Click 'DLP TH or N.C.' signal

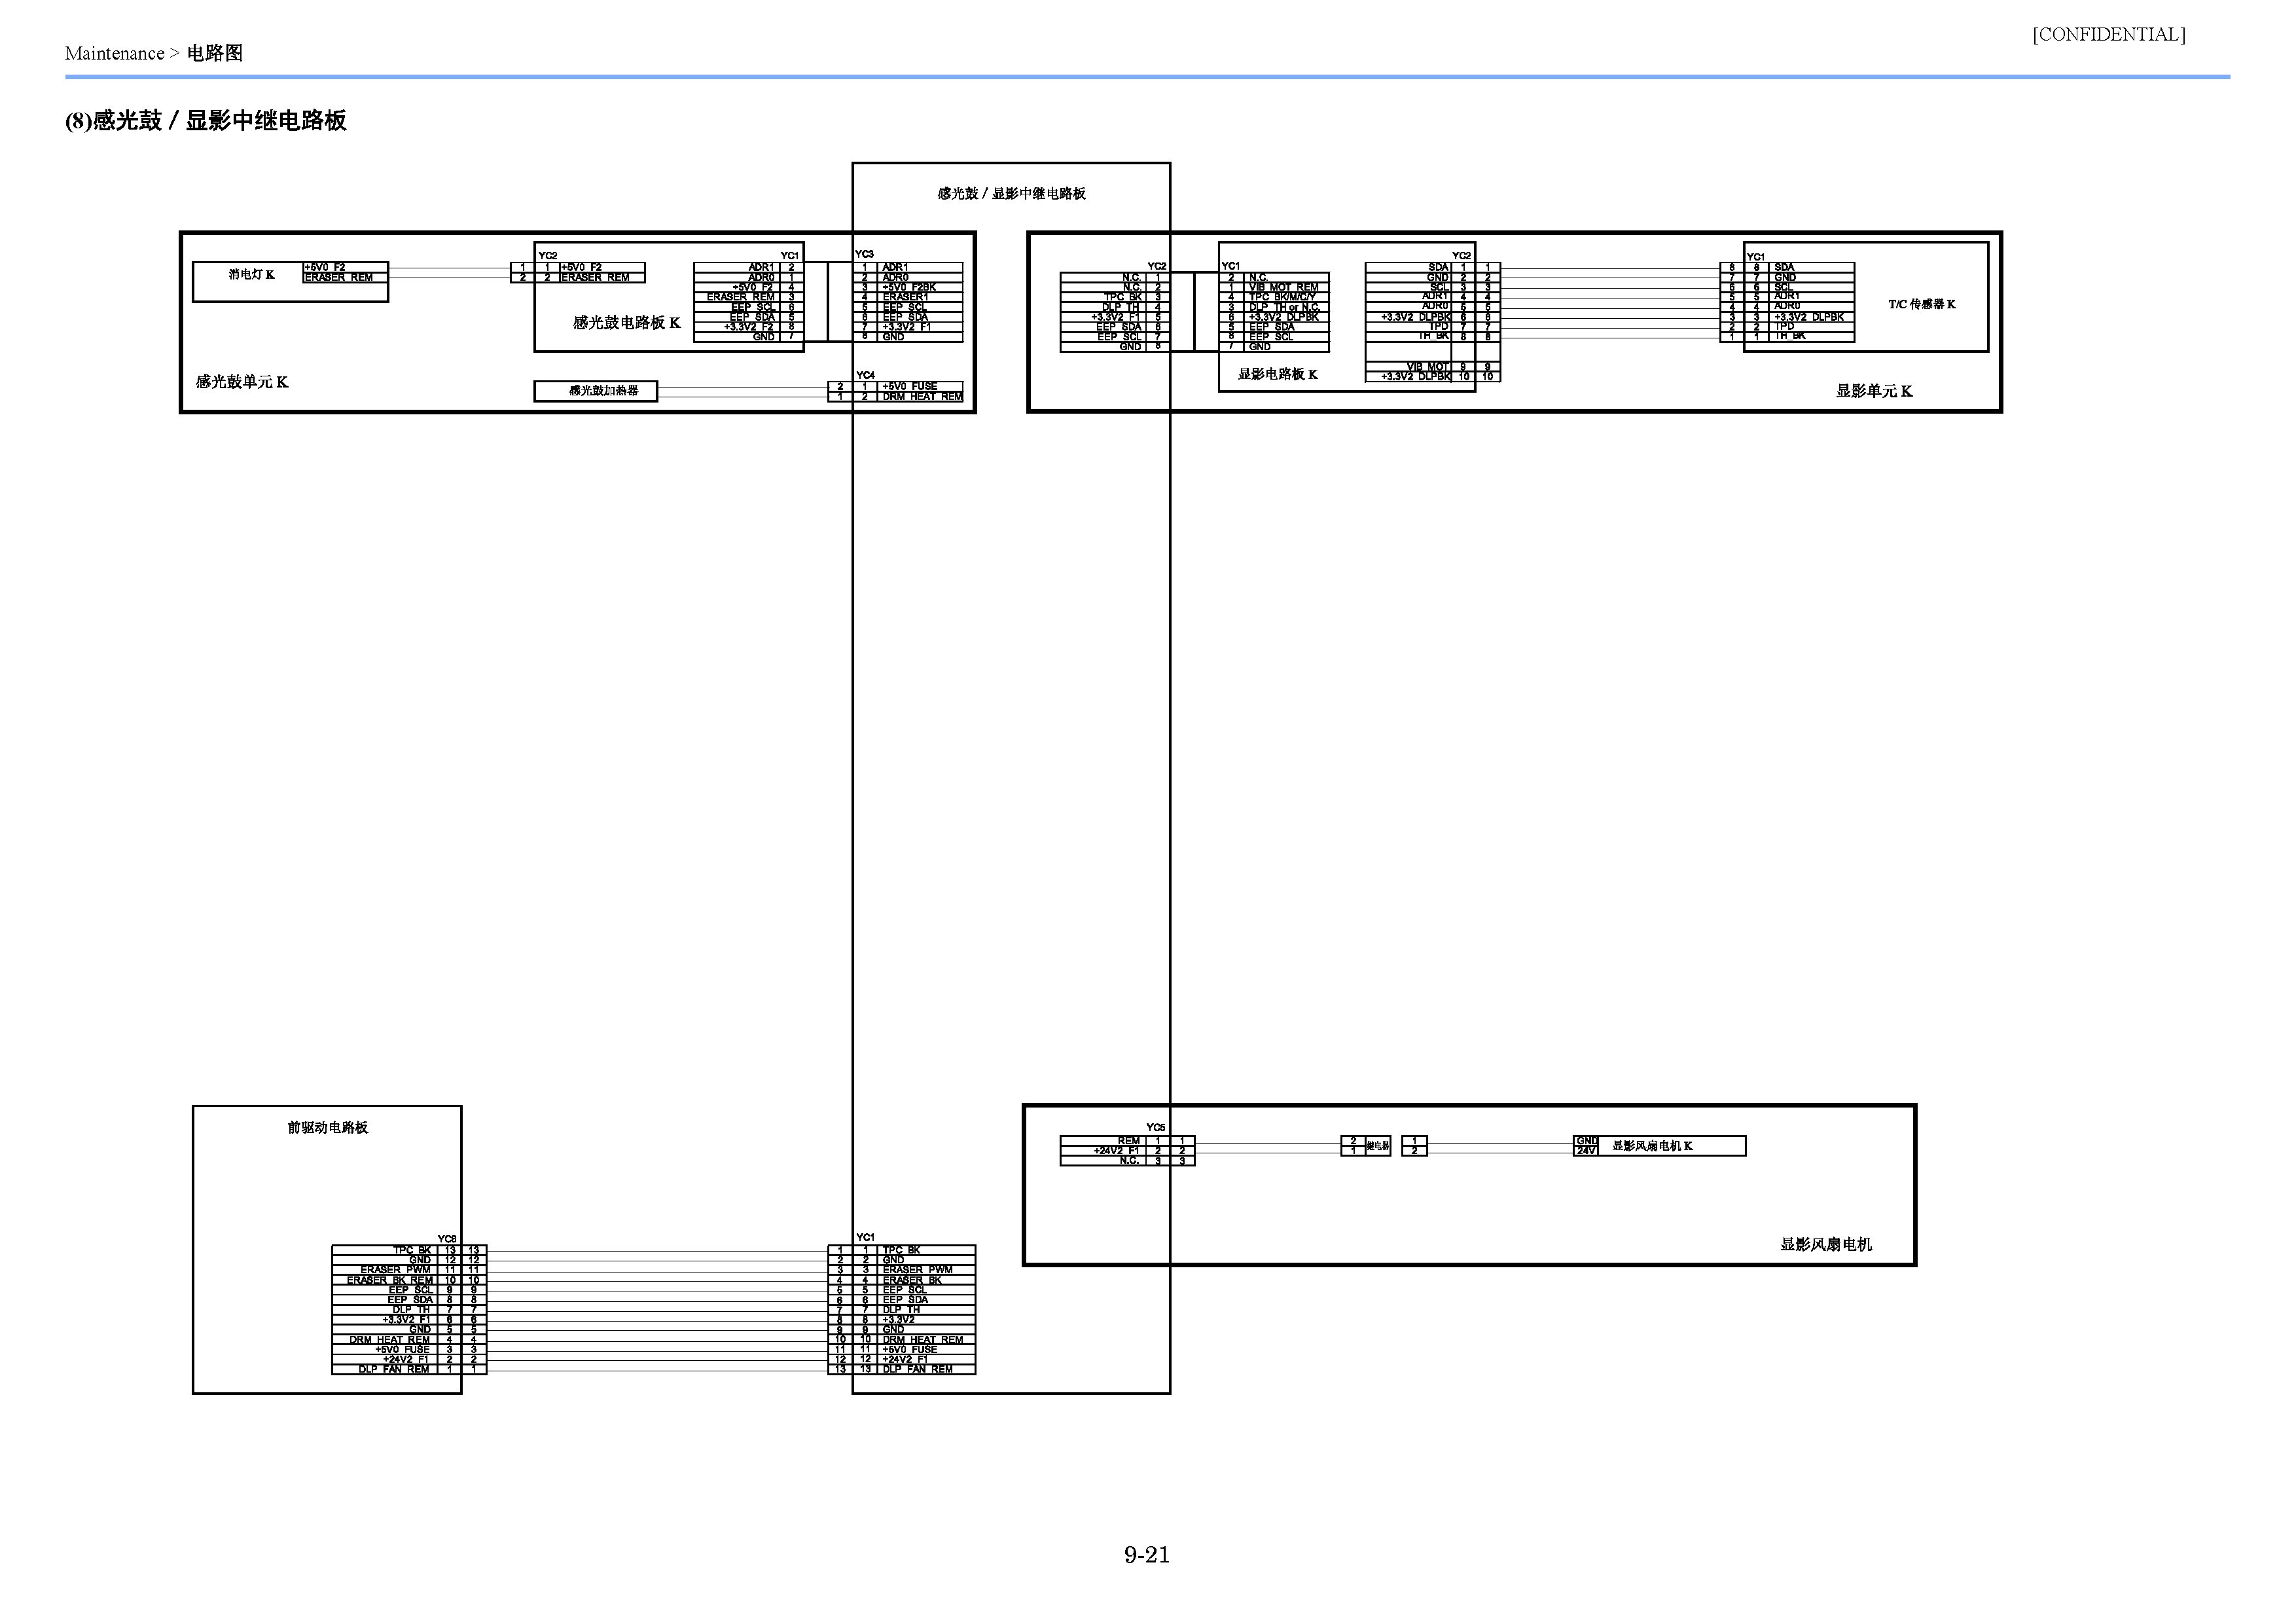point(1284,307)
